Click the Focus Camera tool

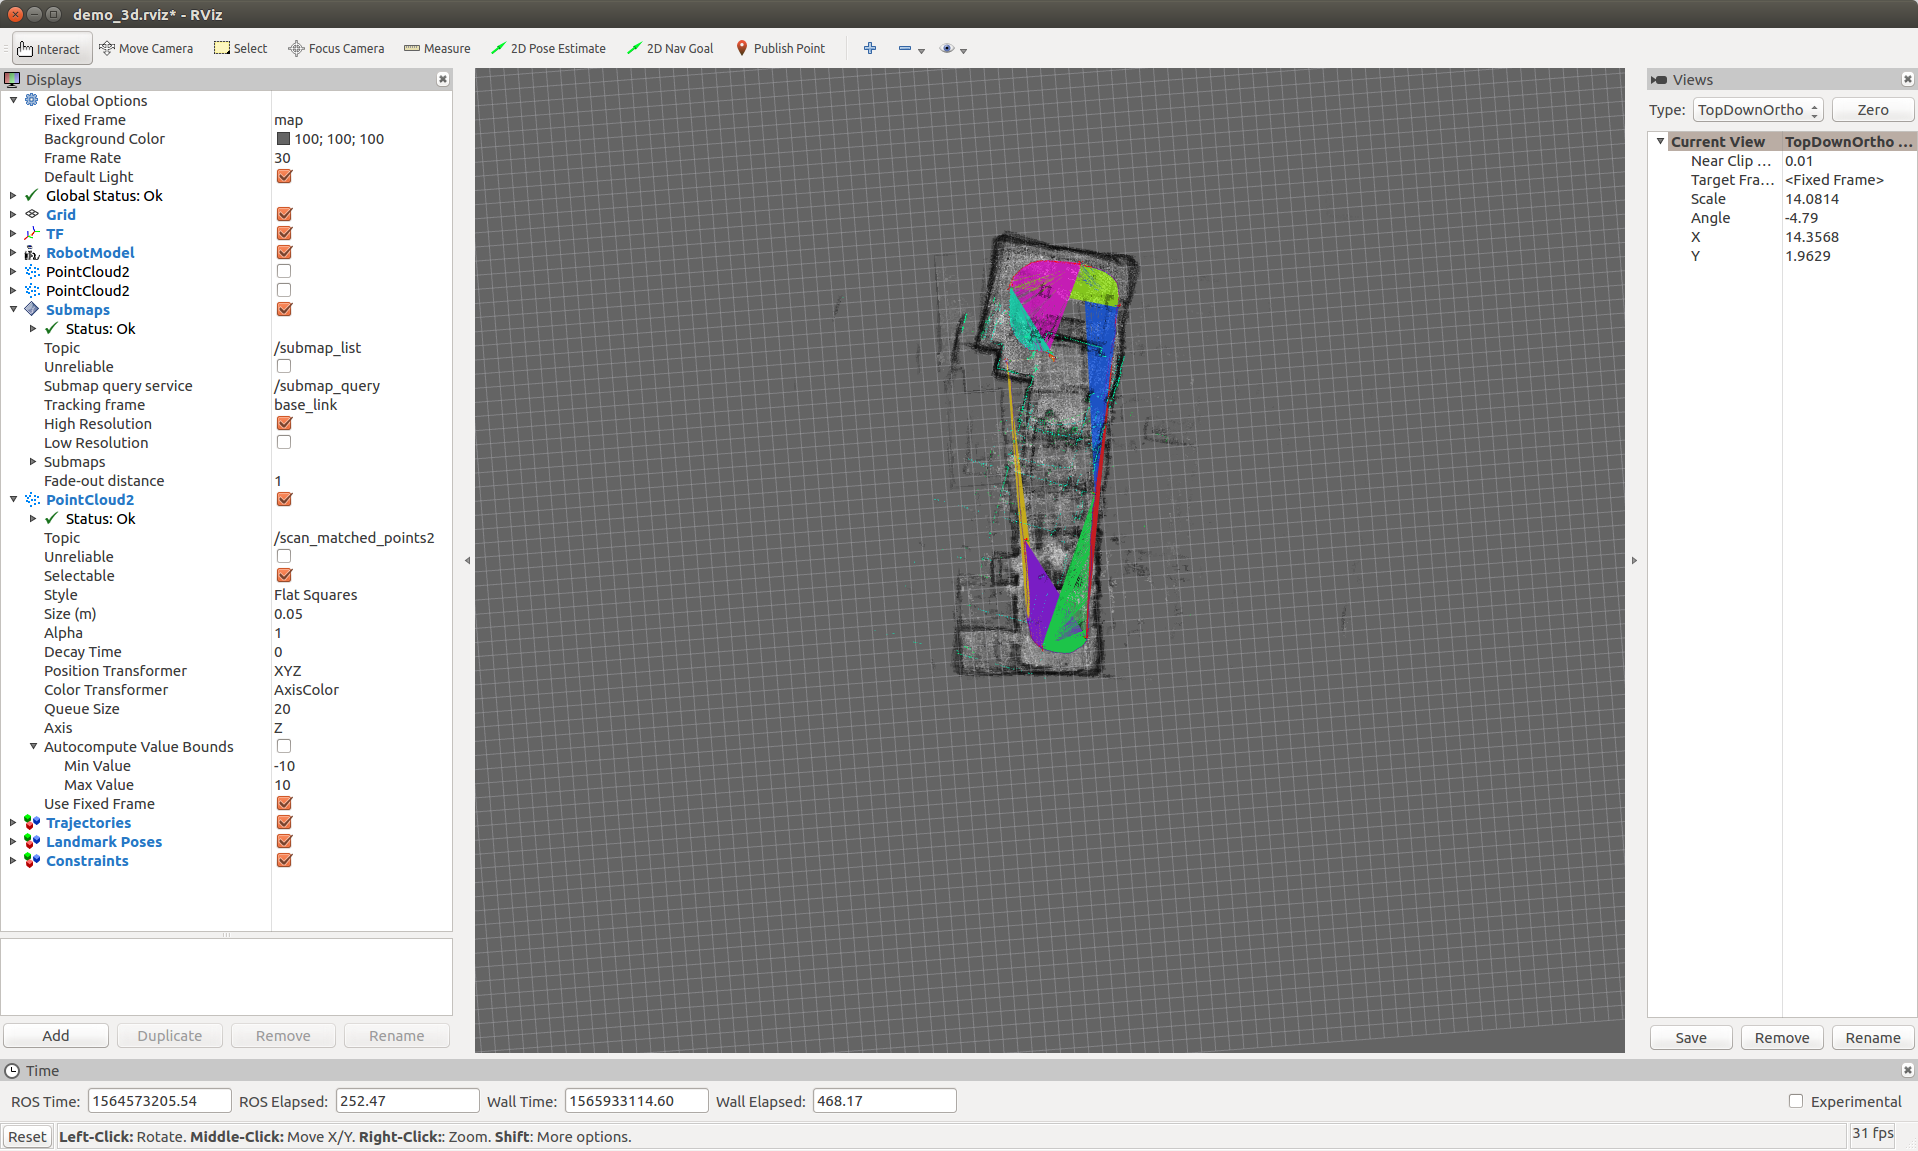(x=335, y=48)
